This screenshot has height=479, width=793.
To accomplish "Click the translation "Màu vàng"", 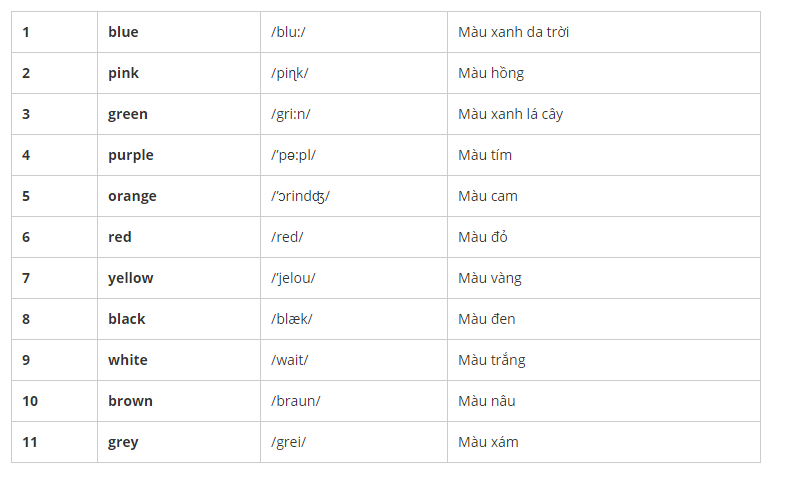I will click(x=490, y=278).
